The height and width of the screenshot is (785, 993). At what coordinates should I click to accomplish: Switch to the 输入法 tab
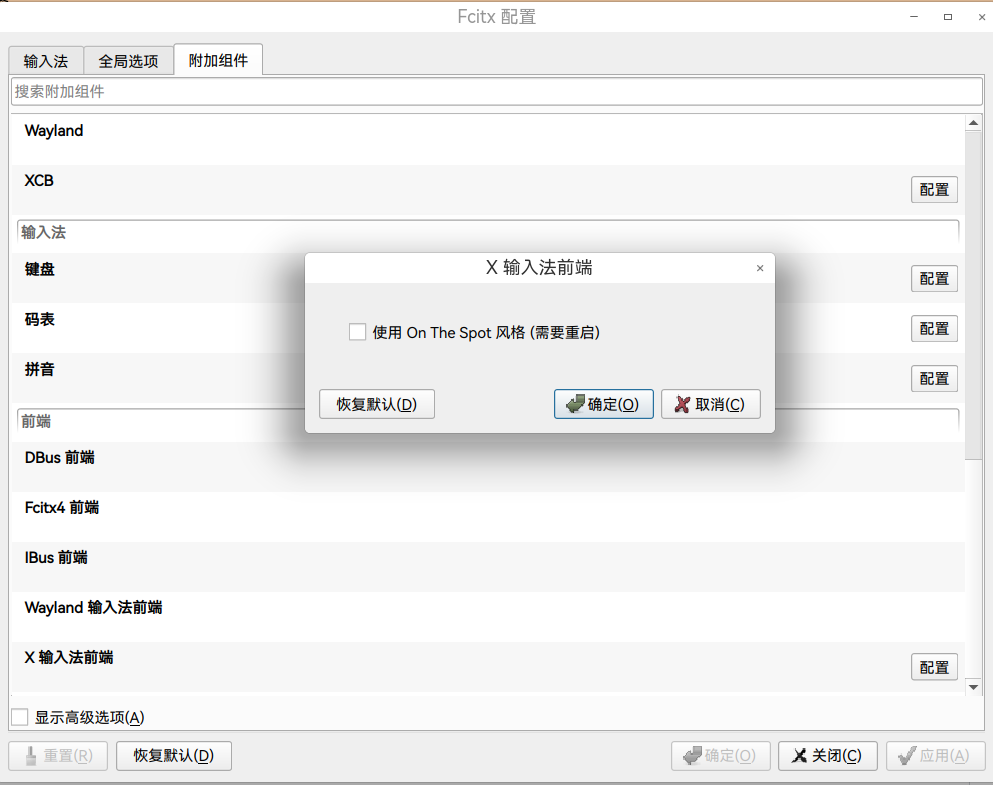(x=46, y=61)
